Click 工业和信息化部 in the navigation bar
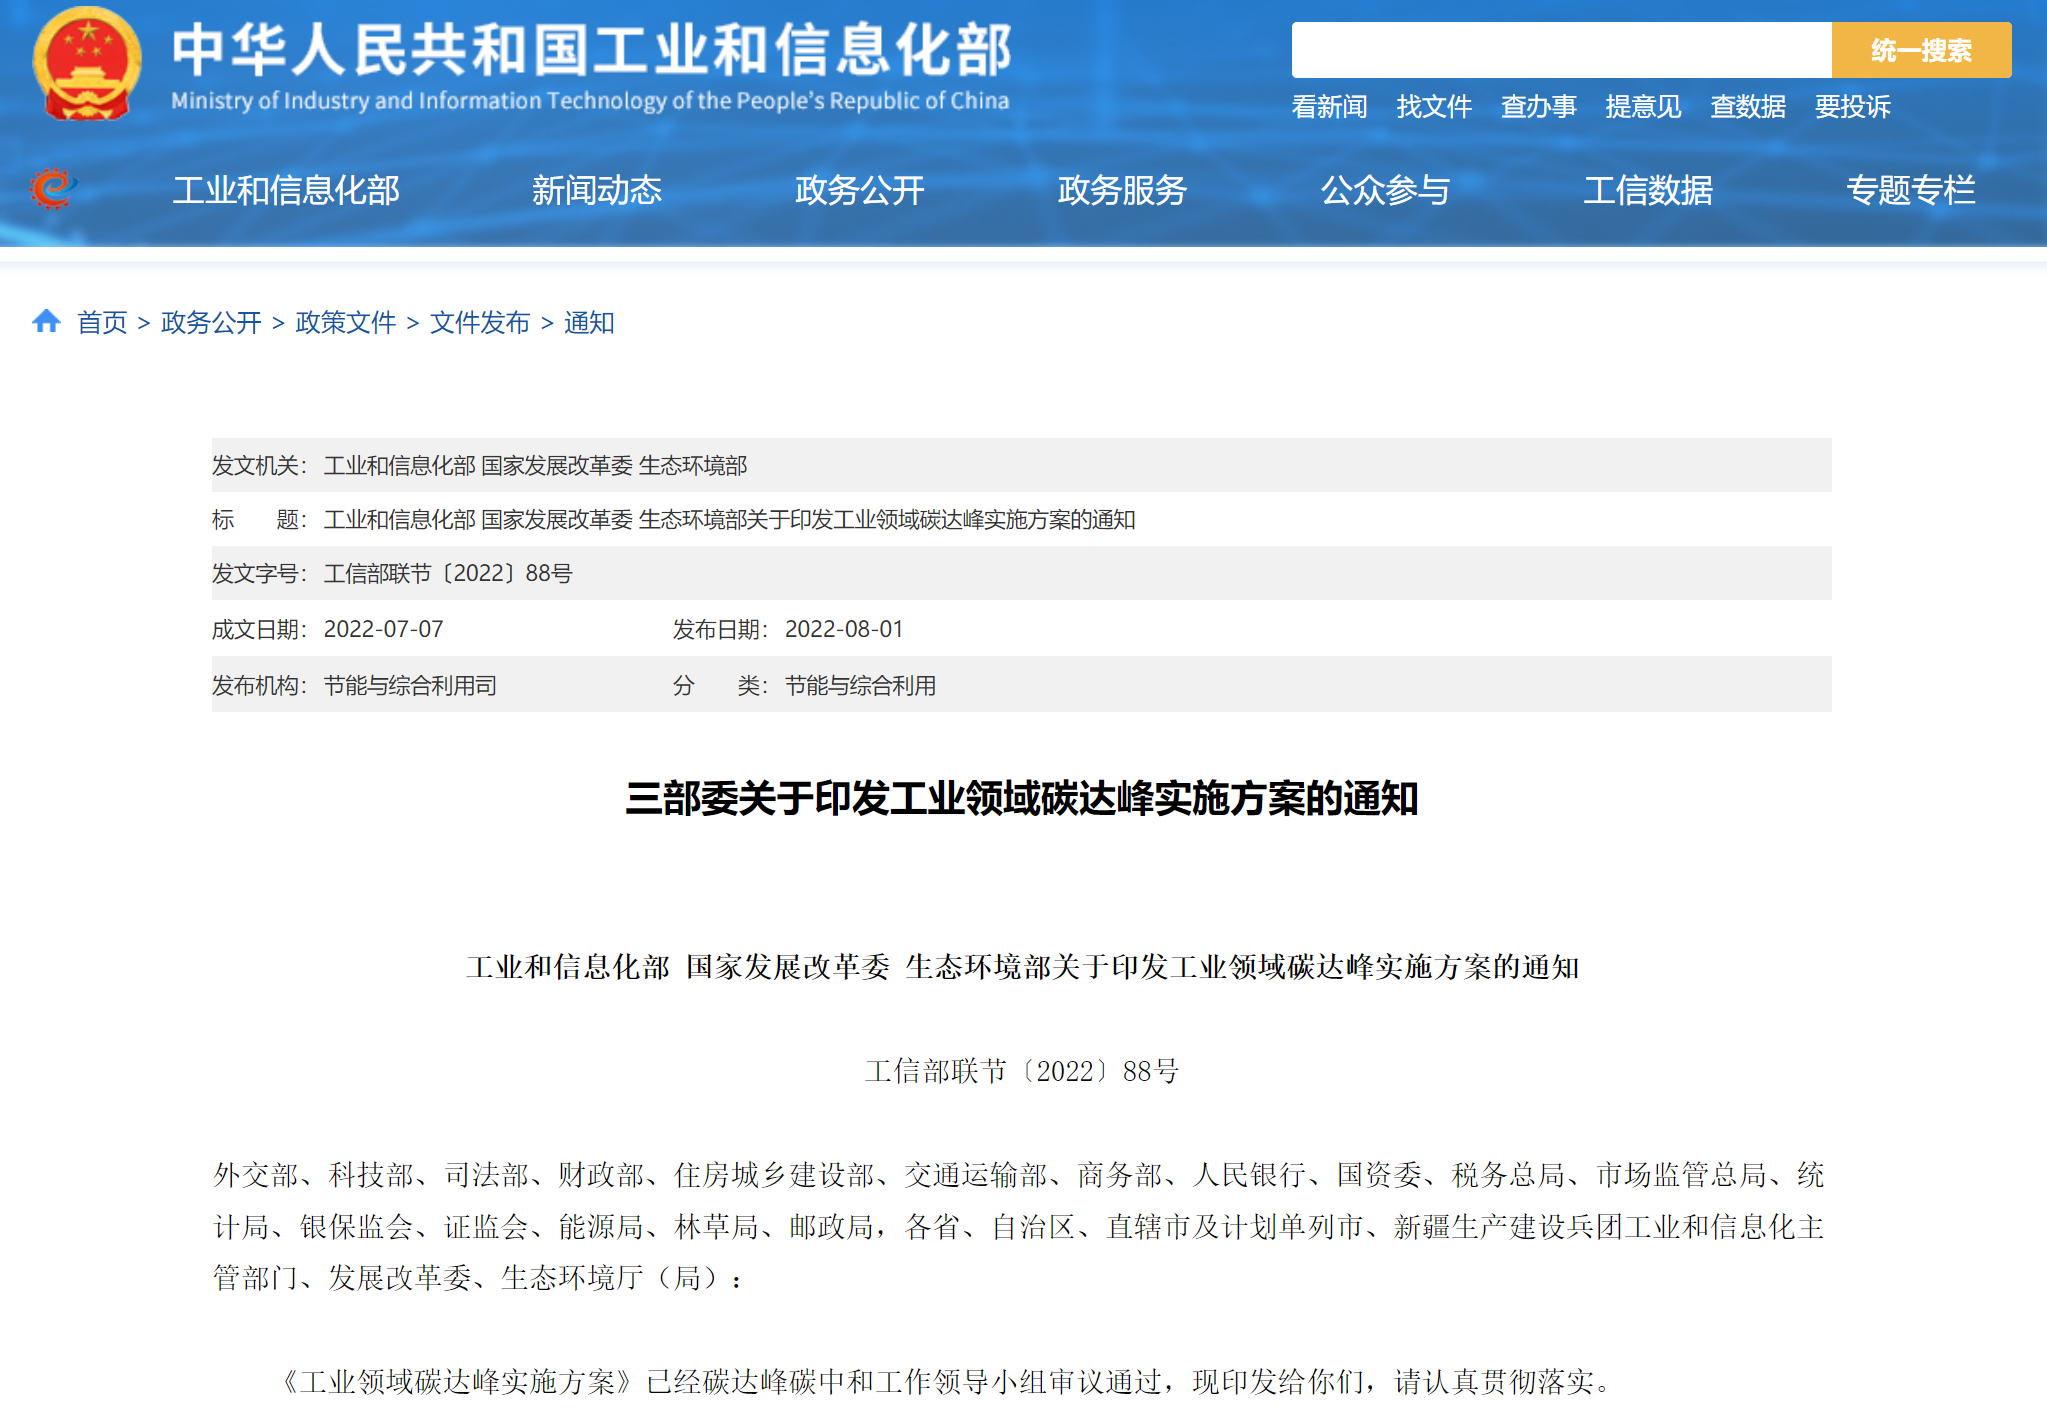This screenshot has height=1414, width=2047. coord(286,190)
